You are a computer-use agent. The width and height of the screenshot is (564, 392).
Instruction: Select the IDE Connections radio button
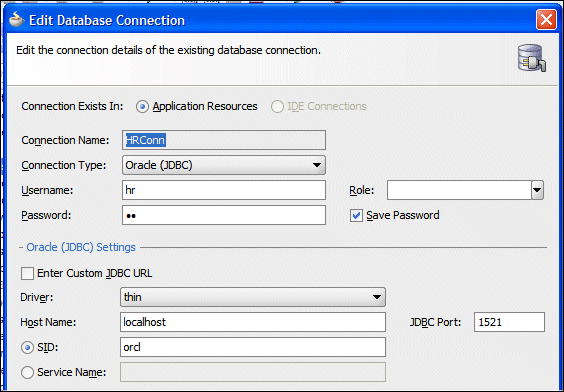[x=277, y=107]
